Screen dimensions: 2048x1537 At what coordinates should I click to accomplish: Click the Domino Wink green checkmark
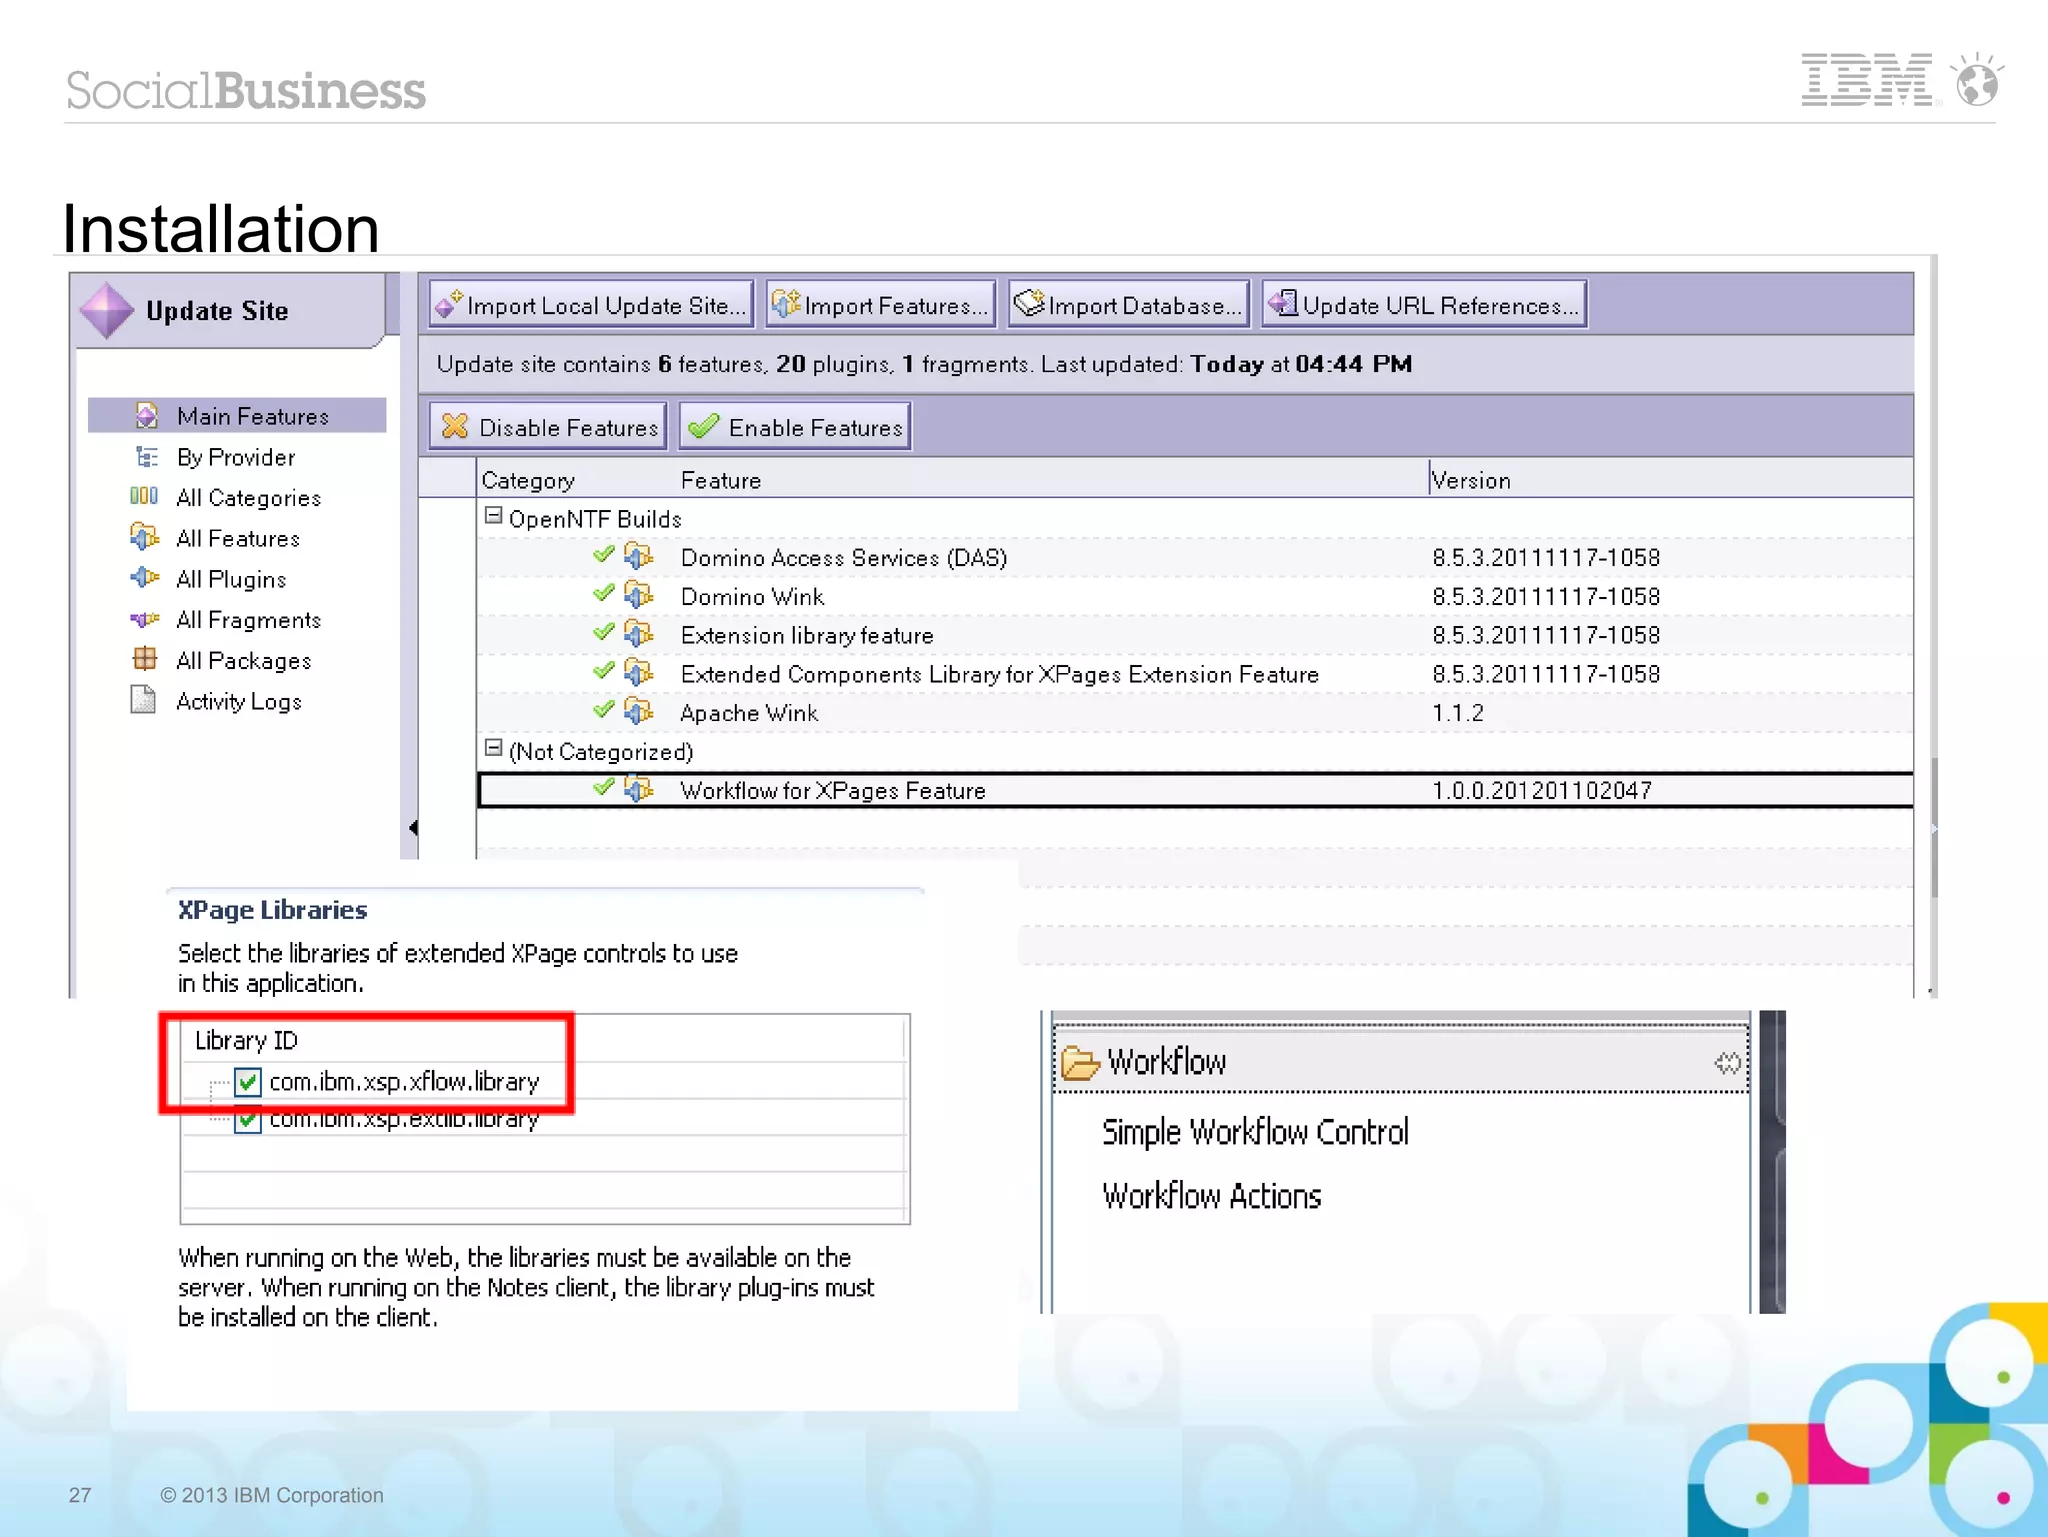click(603, 594)
